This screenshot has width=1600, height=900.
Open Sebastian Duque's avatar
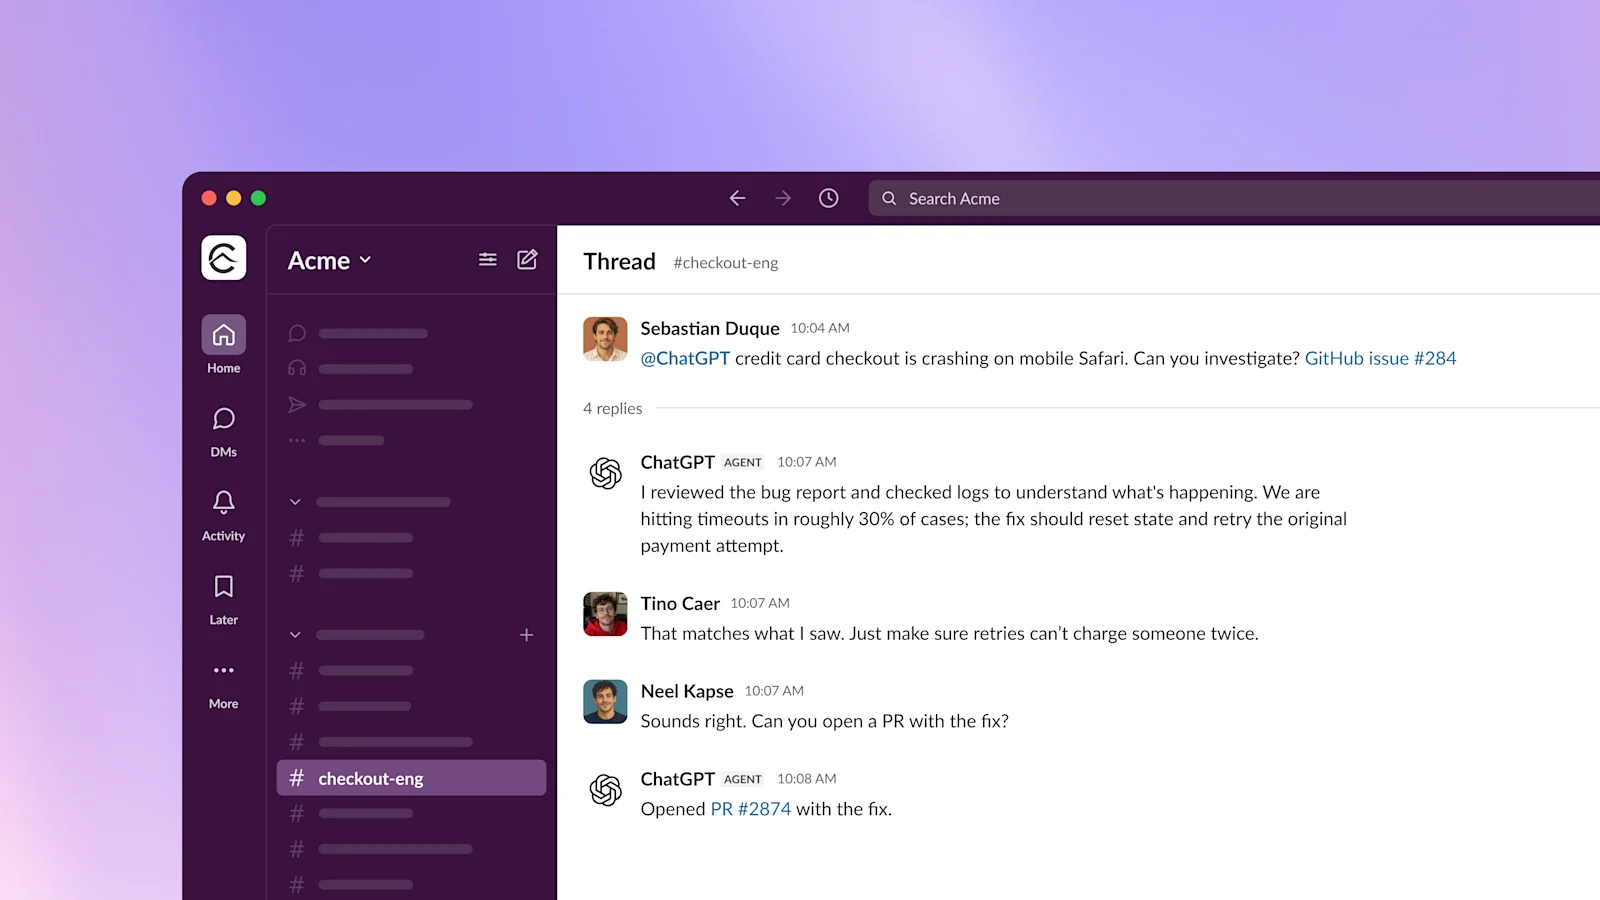click(x=605, y=339)
